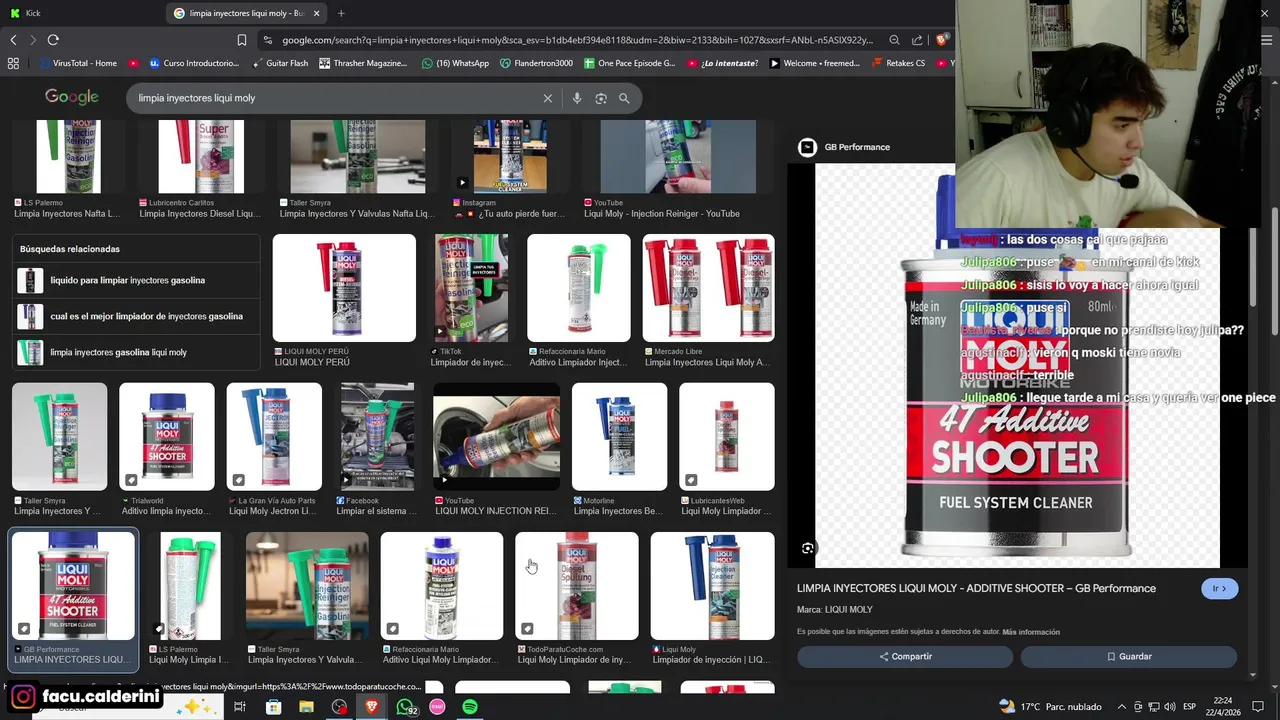Click the page vertical scrollbar

pyautogui.click(x=1274, y=270)
